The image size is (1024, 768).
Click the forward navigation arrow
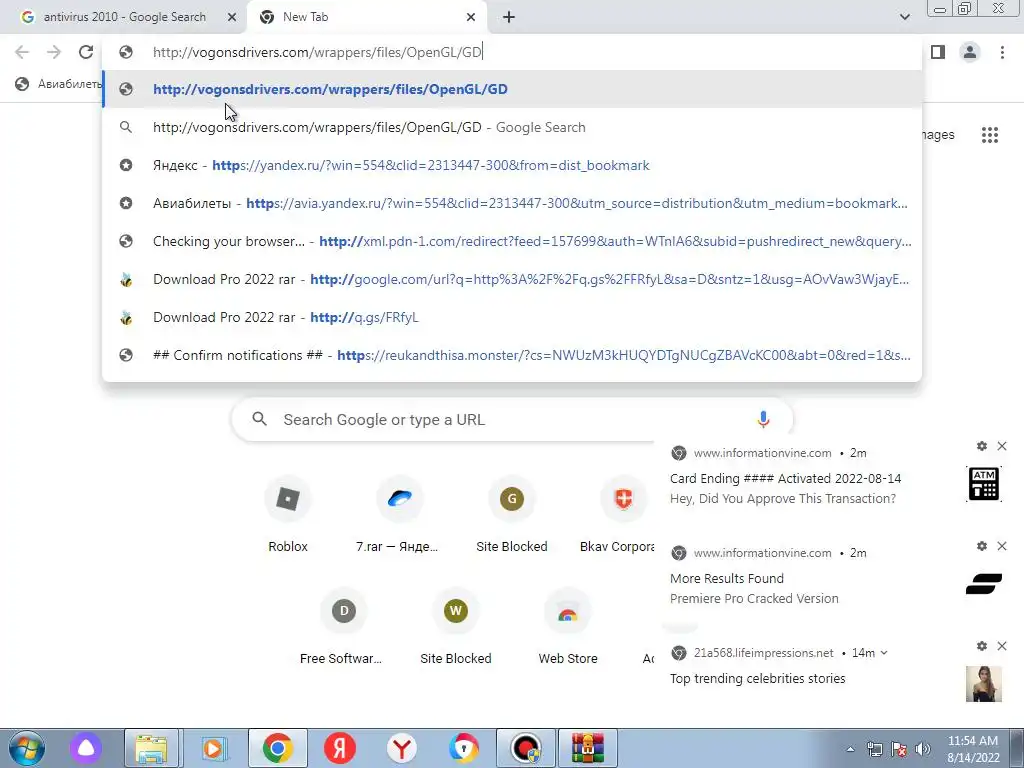(x=54, y=52)
